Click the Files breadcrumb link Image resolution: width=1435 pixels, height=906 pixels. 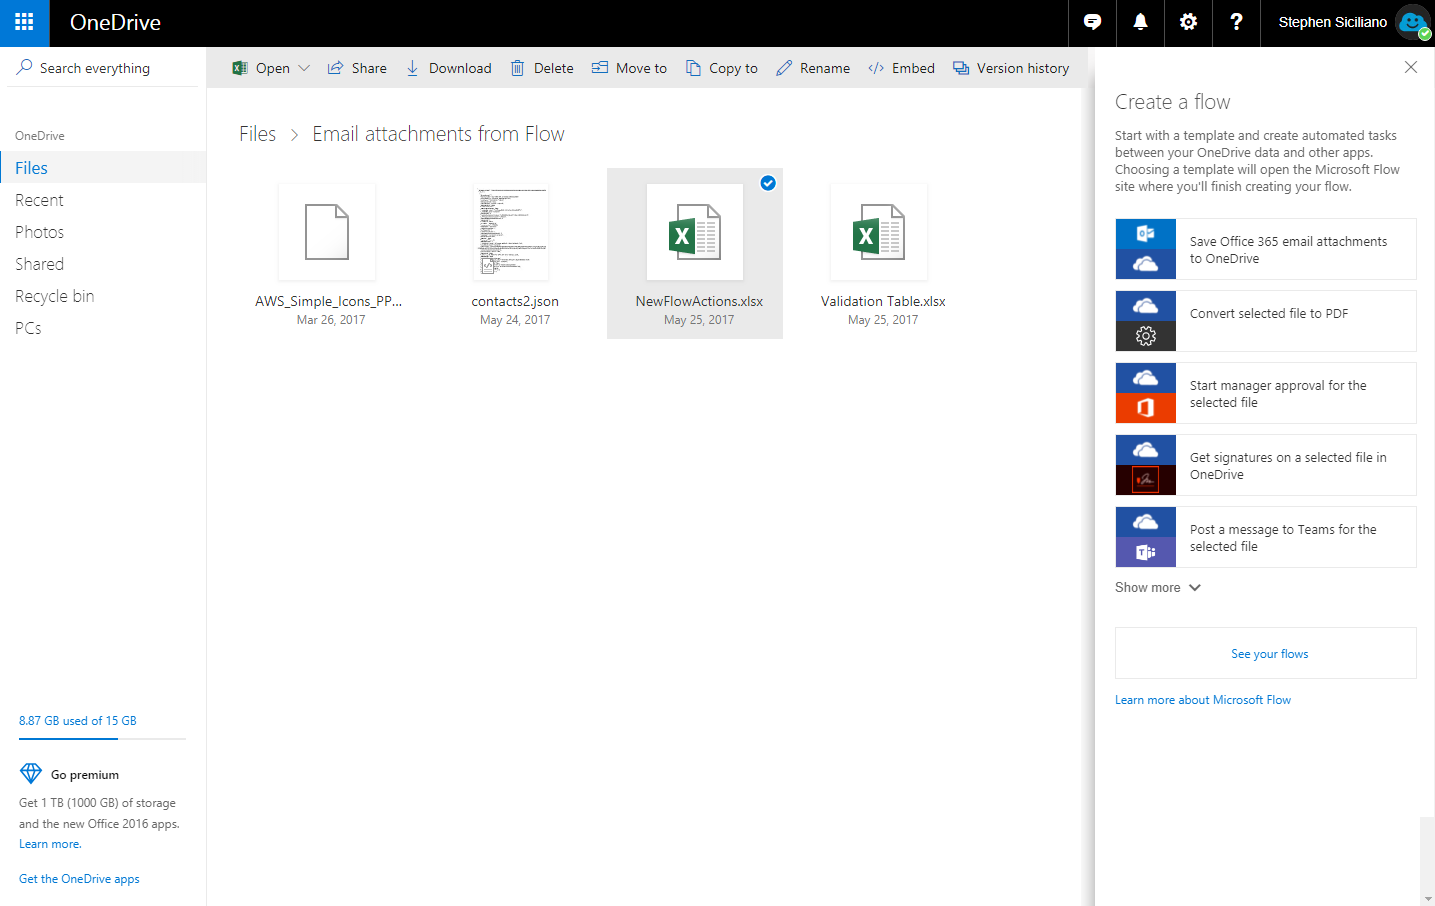[x=257, y=134]
